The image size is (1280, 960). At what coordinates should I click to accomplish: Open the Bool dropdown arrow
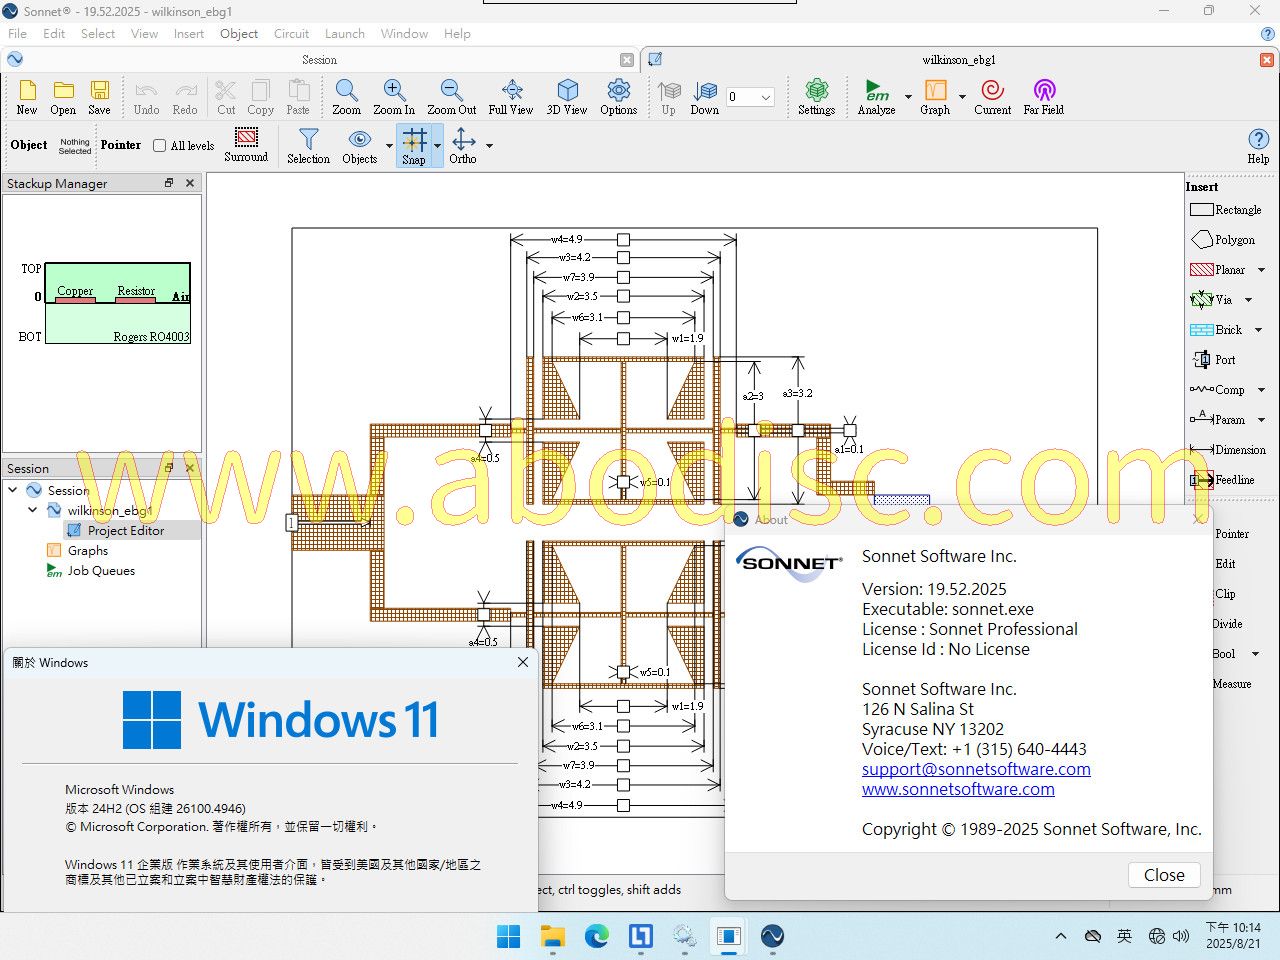[x=1255, y=654]
